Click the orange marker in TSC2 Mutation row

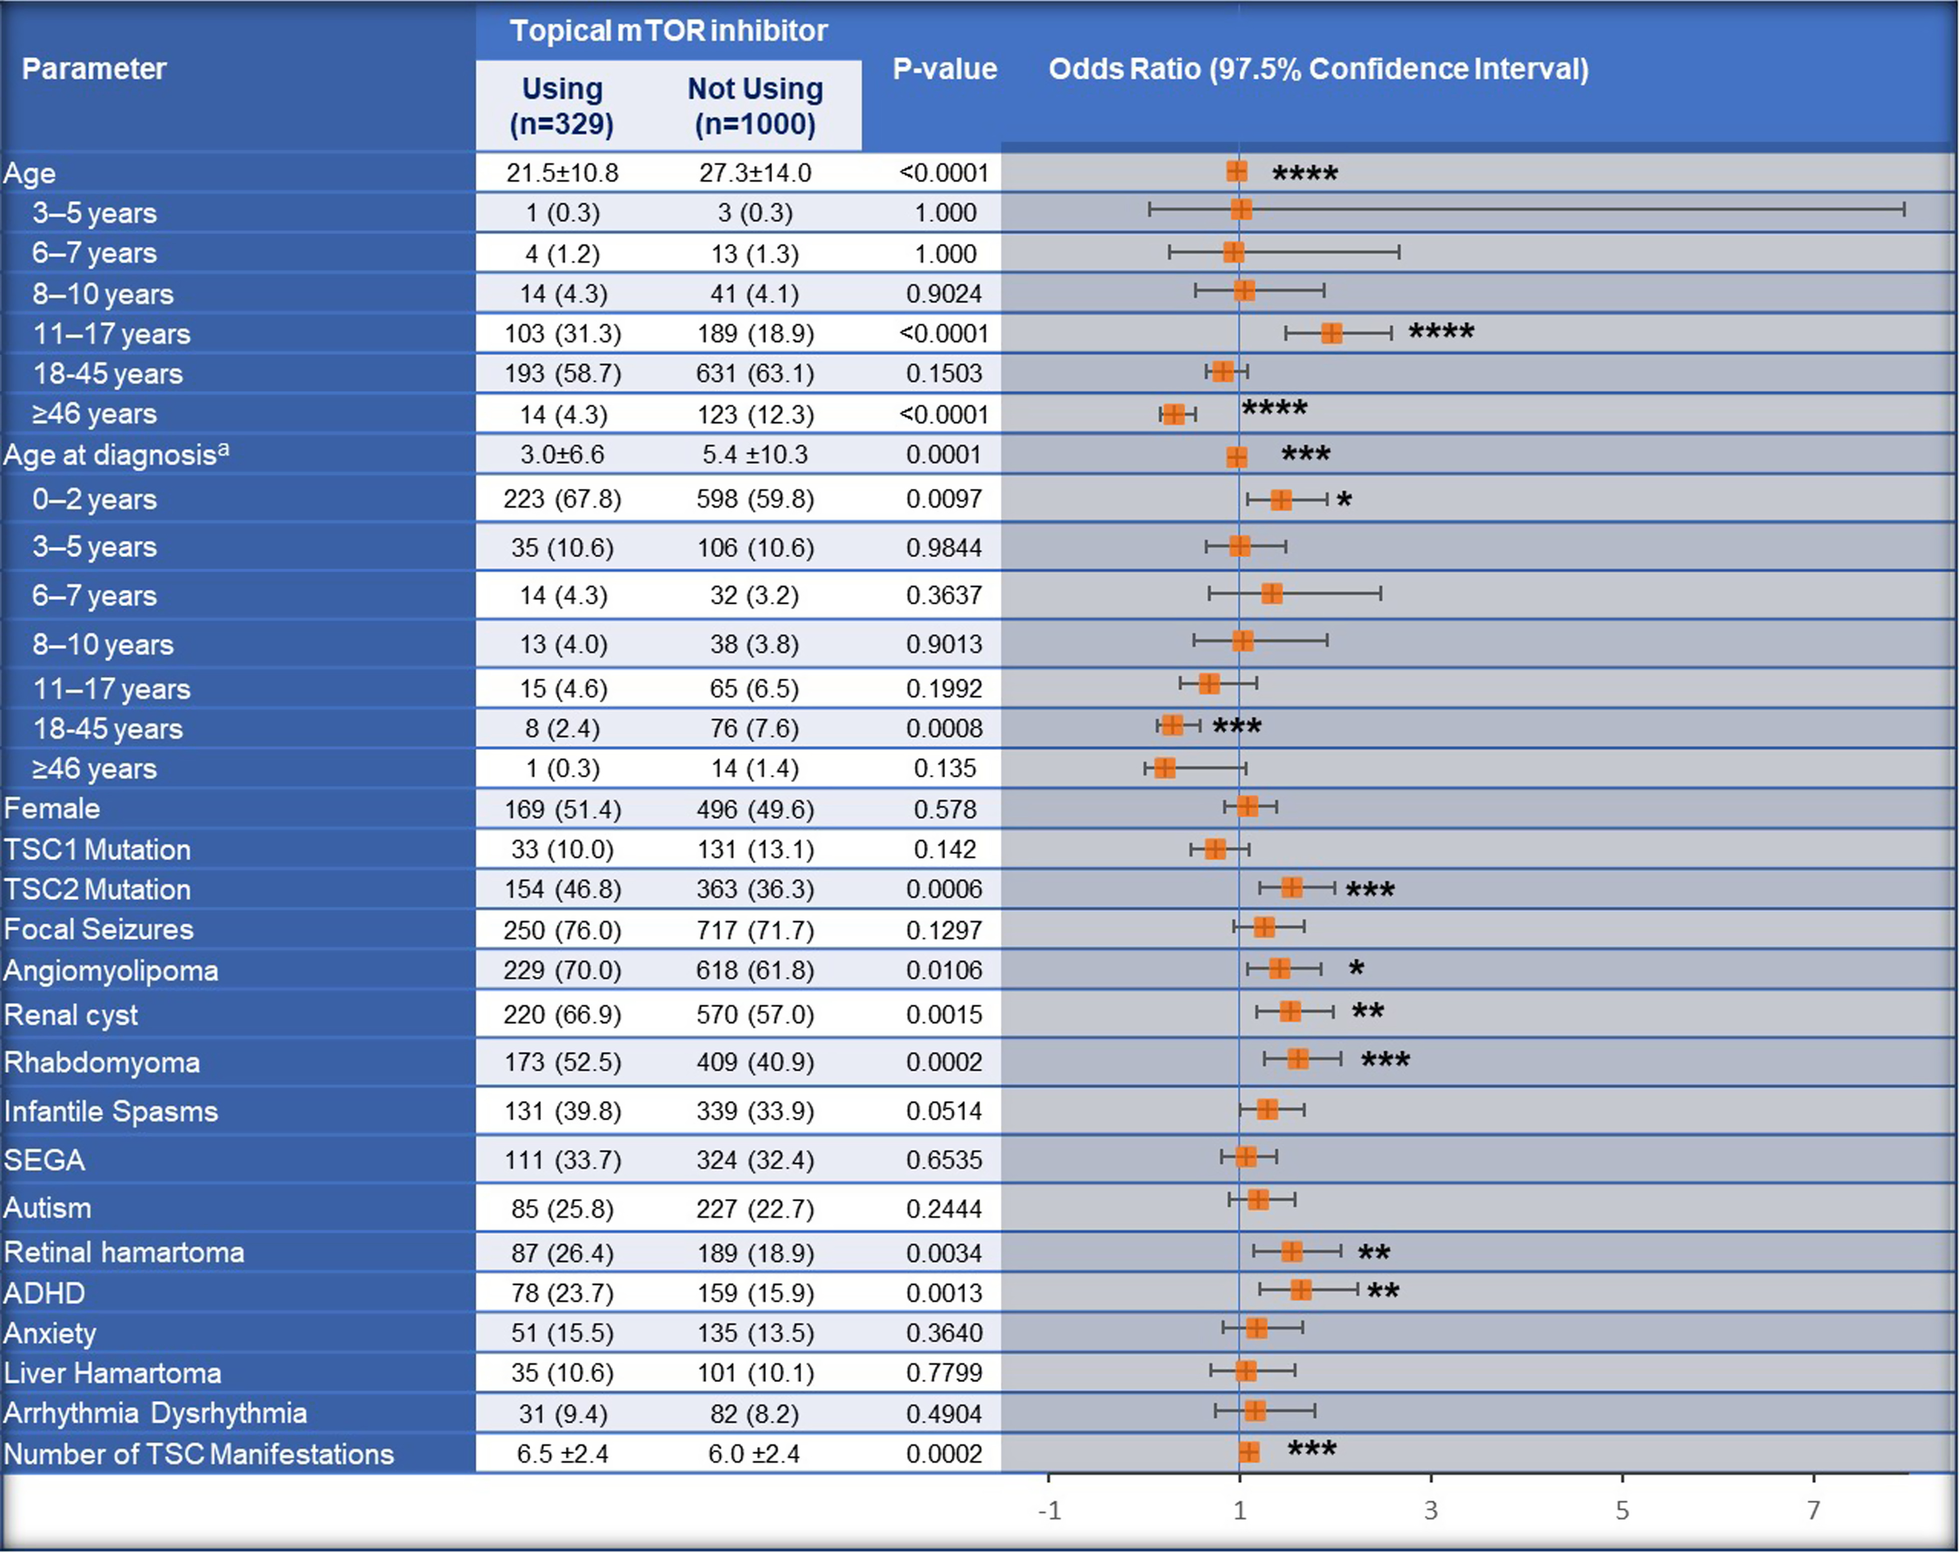coord(1291,887)
